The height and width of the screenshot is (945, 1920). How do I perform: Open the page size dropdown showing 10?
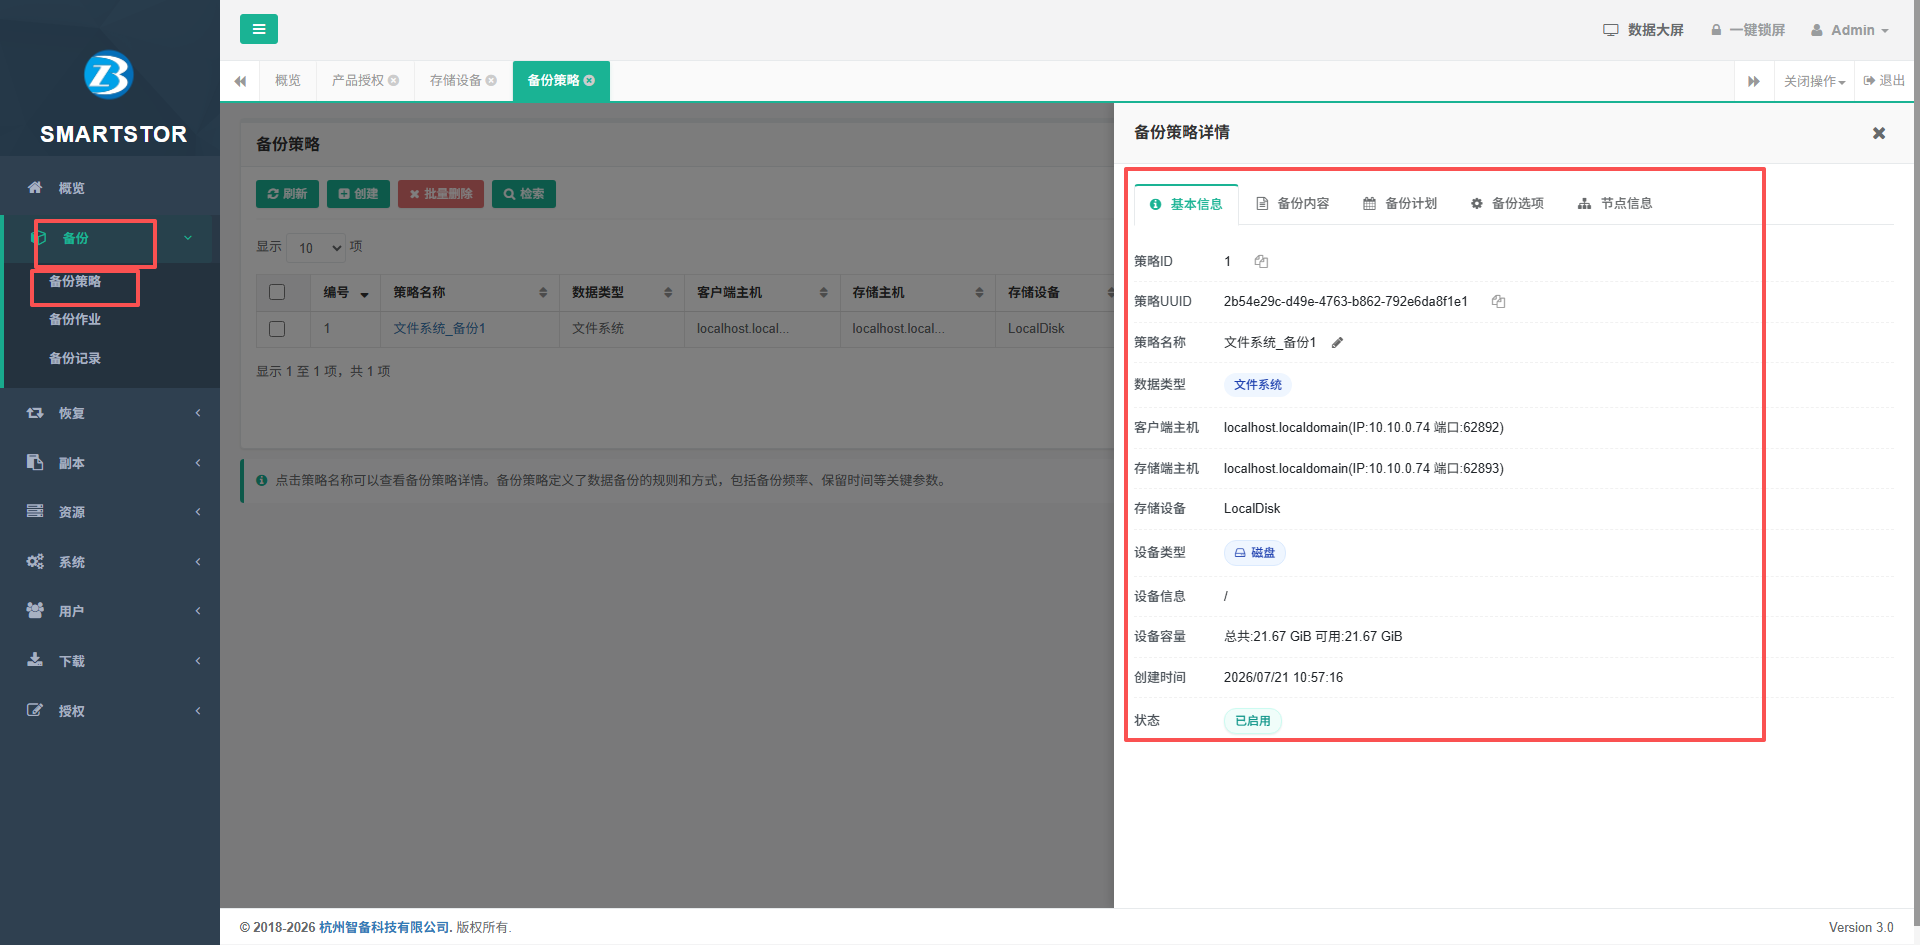[316, 247]
